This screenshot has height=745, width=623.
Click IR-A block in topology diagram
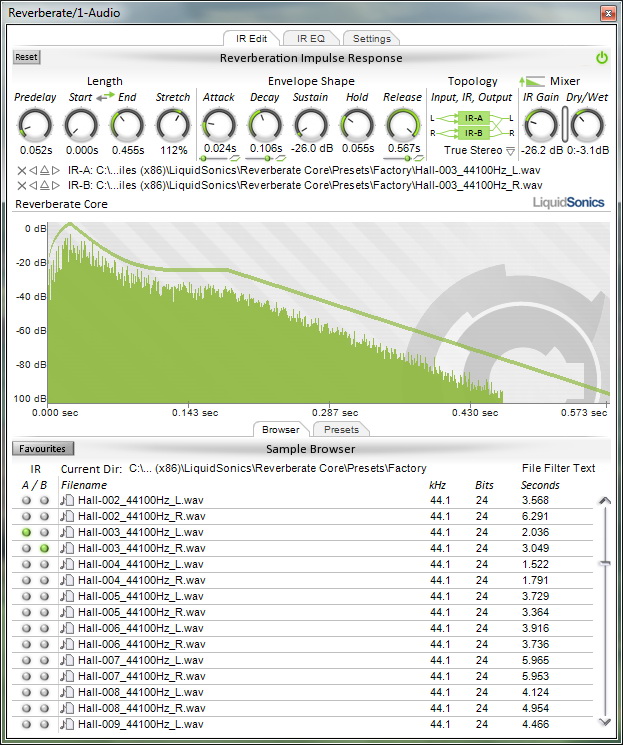click(x=473, y=118)
